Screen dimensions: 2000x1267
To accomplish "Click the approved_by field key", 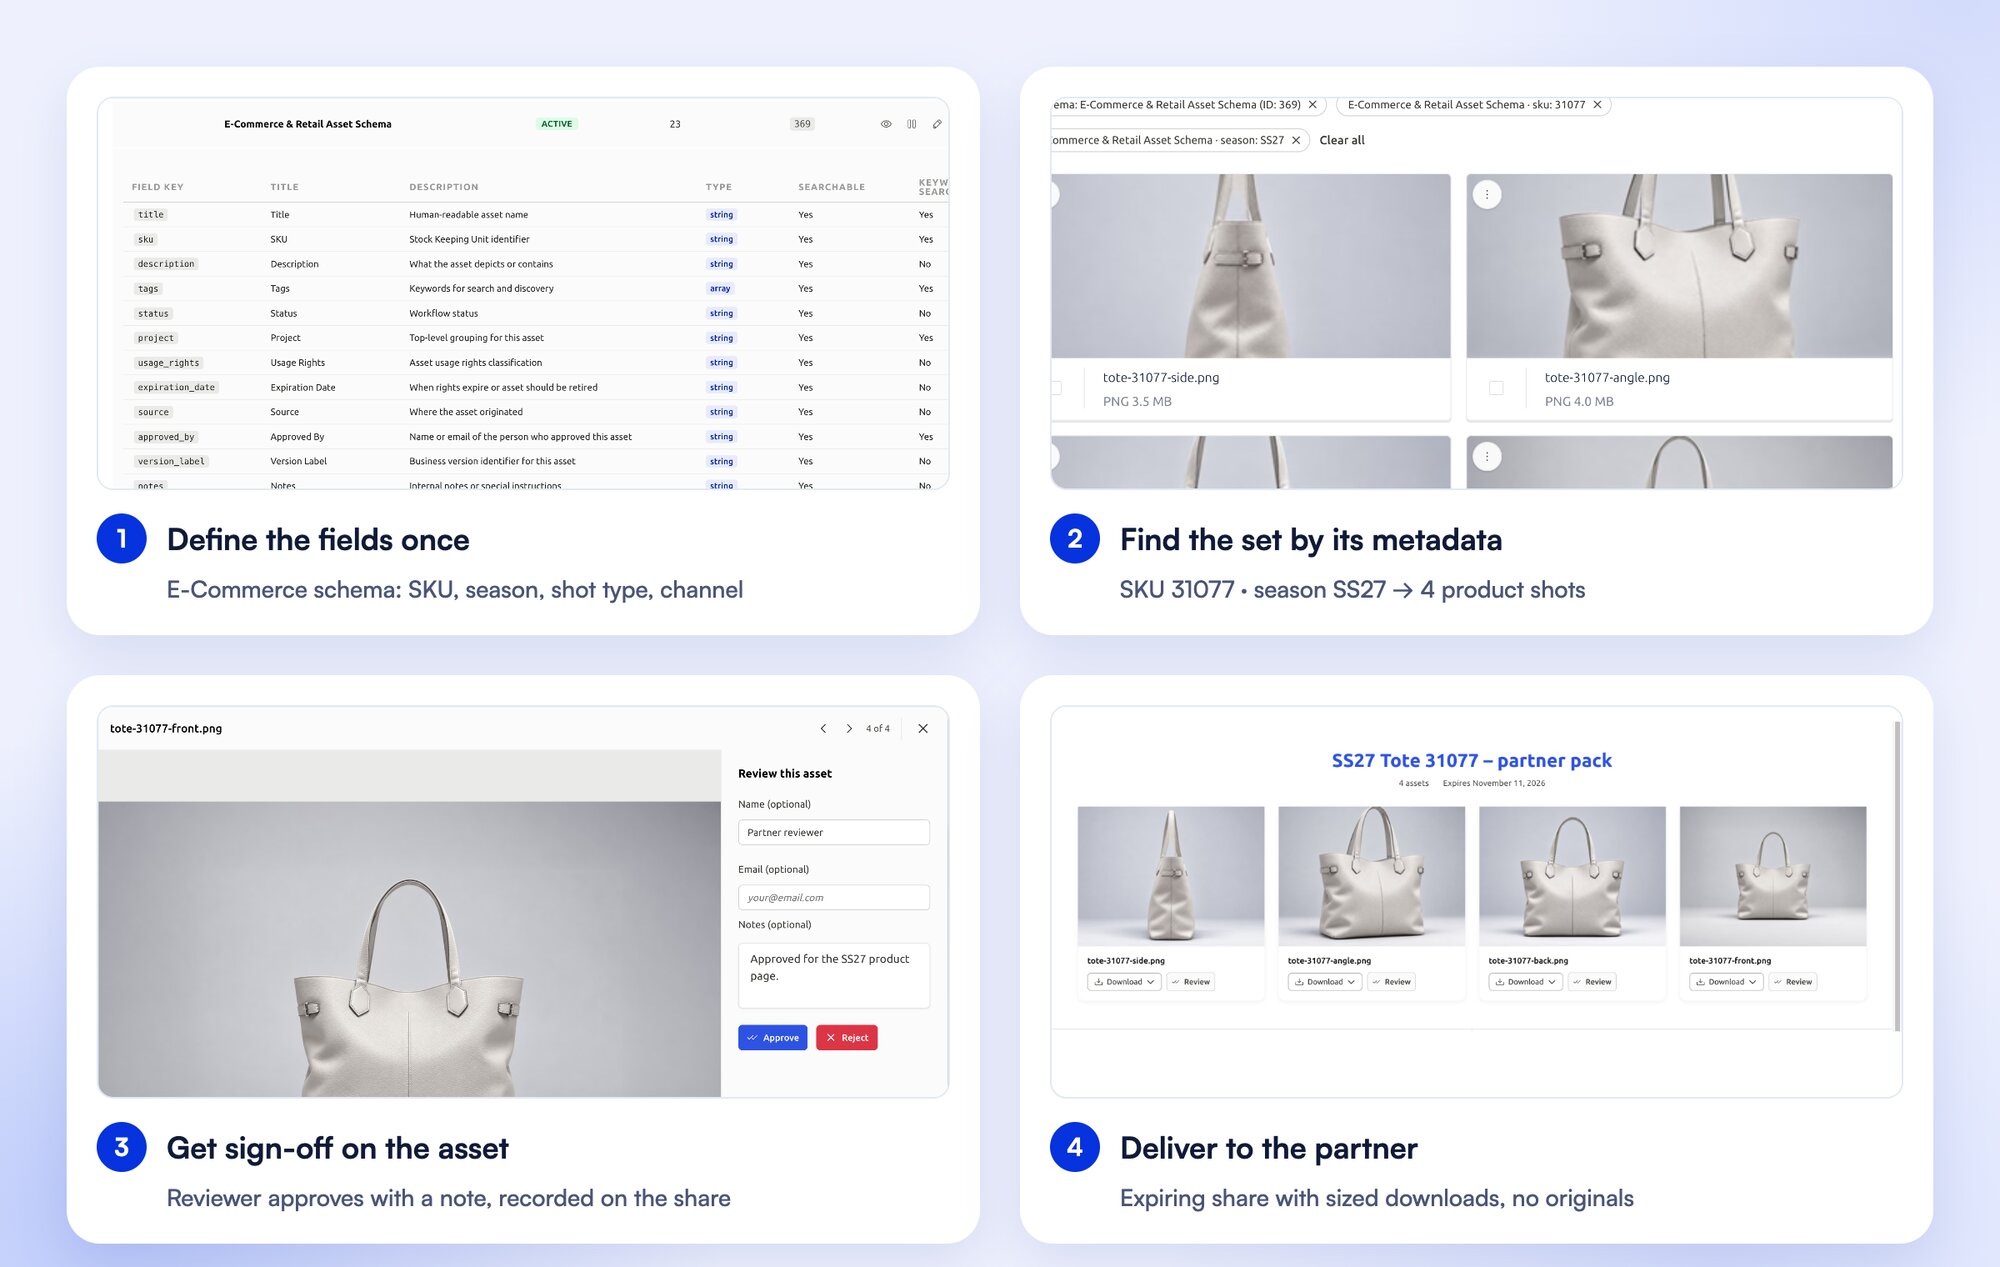I will [166, 437].
